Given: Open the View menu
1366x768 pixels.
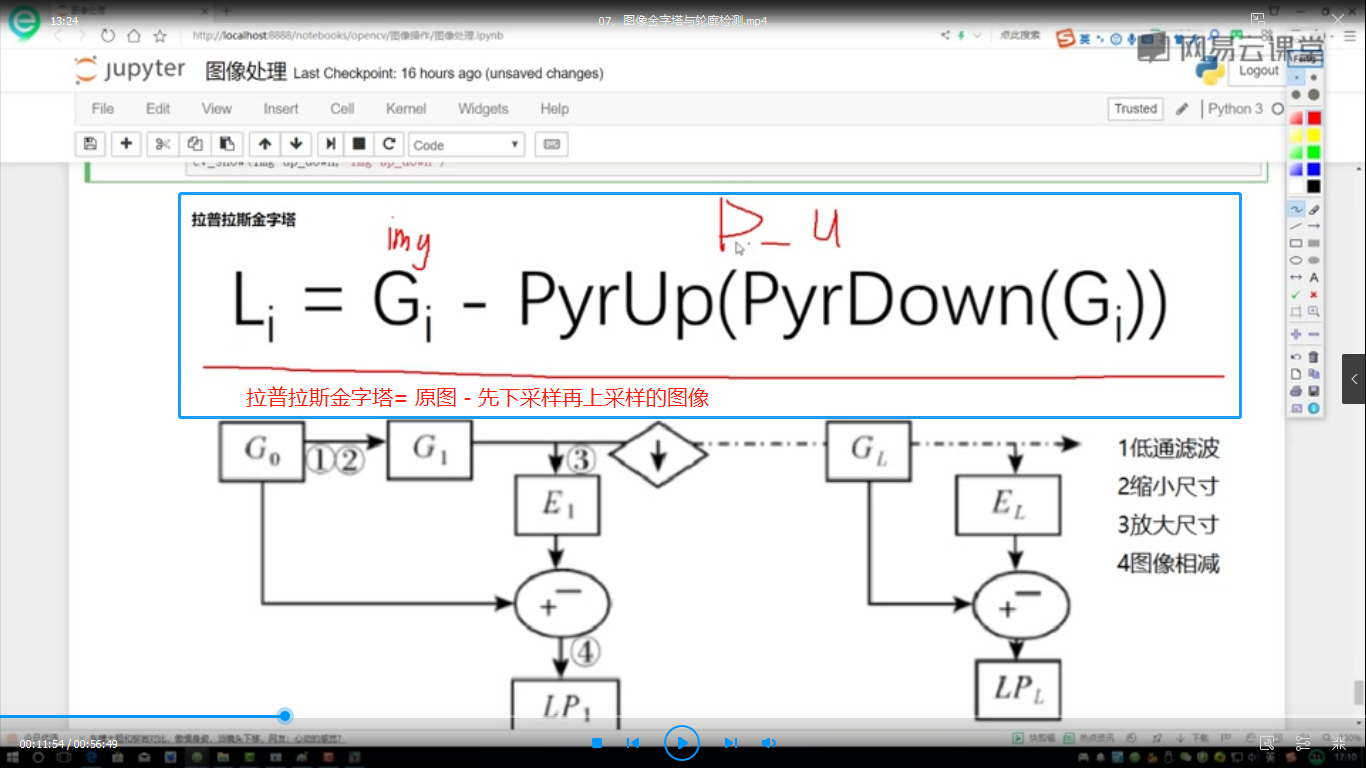Looking at the screenshot, I should [x=217, y=109].
